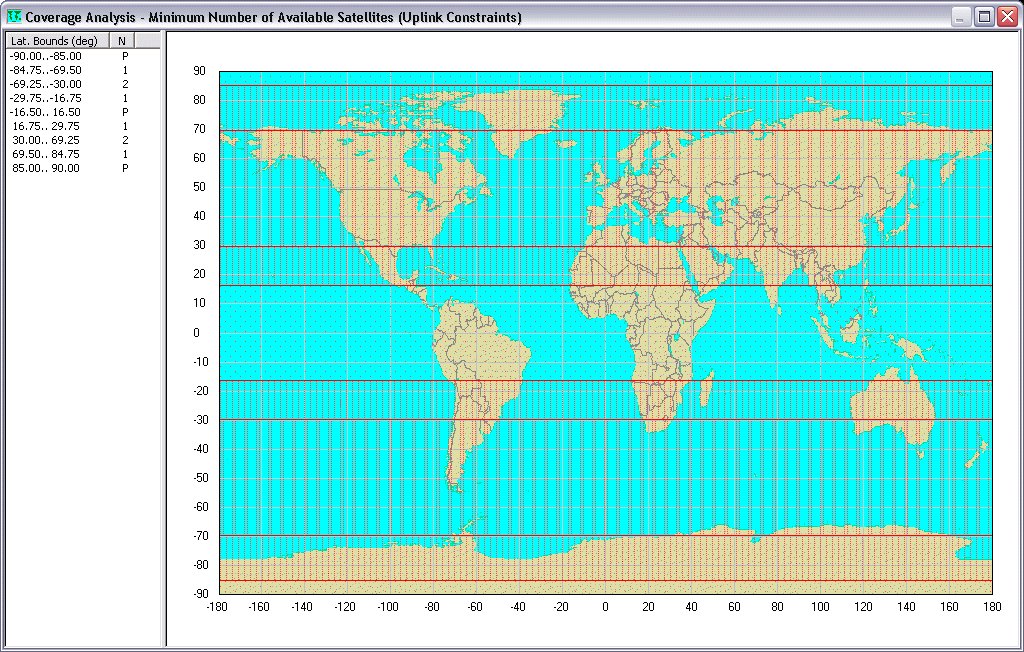Select the 69.50..84.75 latitude row
This screenshot has width=1024, height=652.
click(x=46, y=155)
